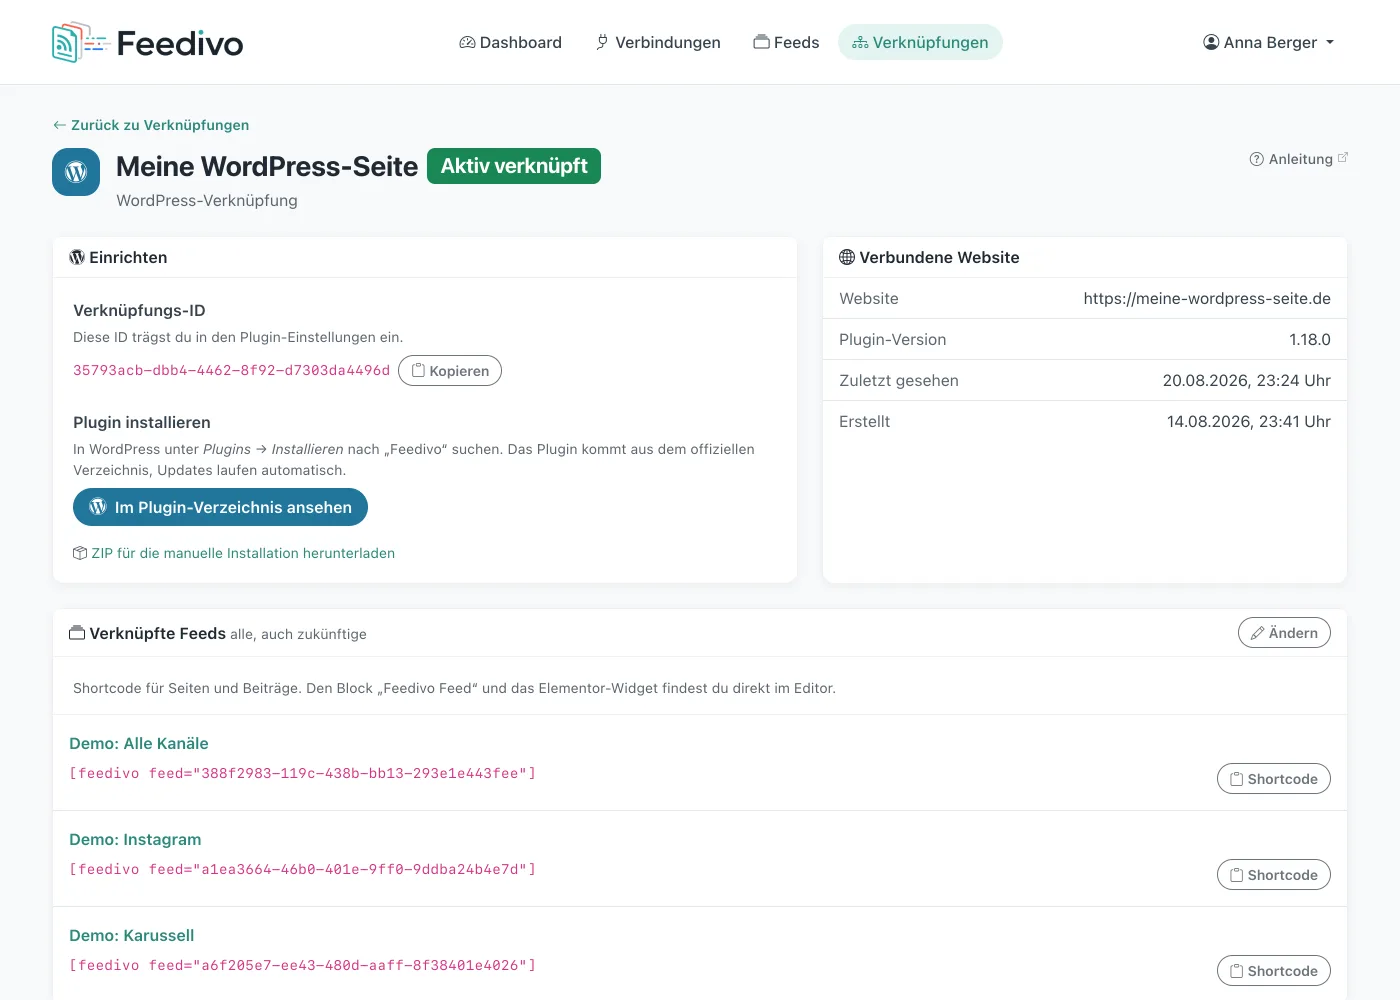The height and width of the screenshot is (1000, 1400).
Task: Click Im Plugin-Verzeichnis ansehen button
Action: pos(220,507)
